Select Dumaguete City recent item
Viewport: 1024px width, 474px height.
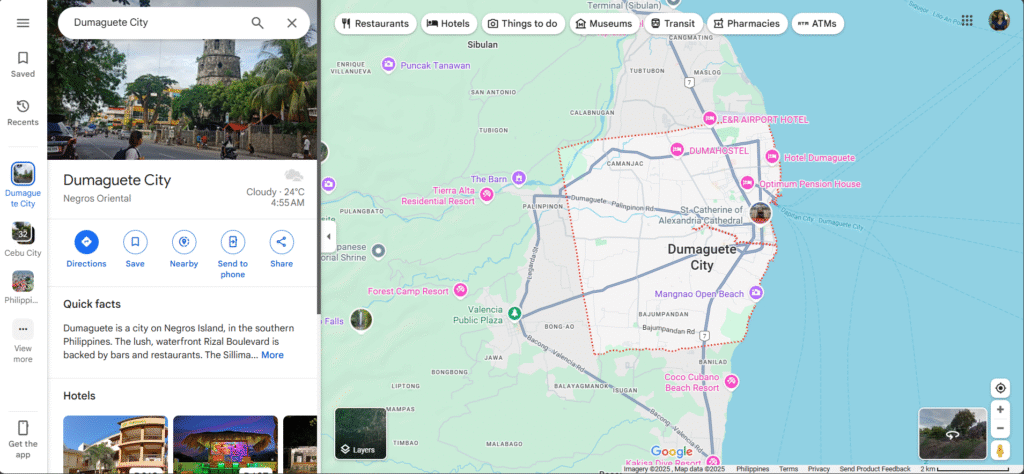pyautogui.click(x=23, y=185)
